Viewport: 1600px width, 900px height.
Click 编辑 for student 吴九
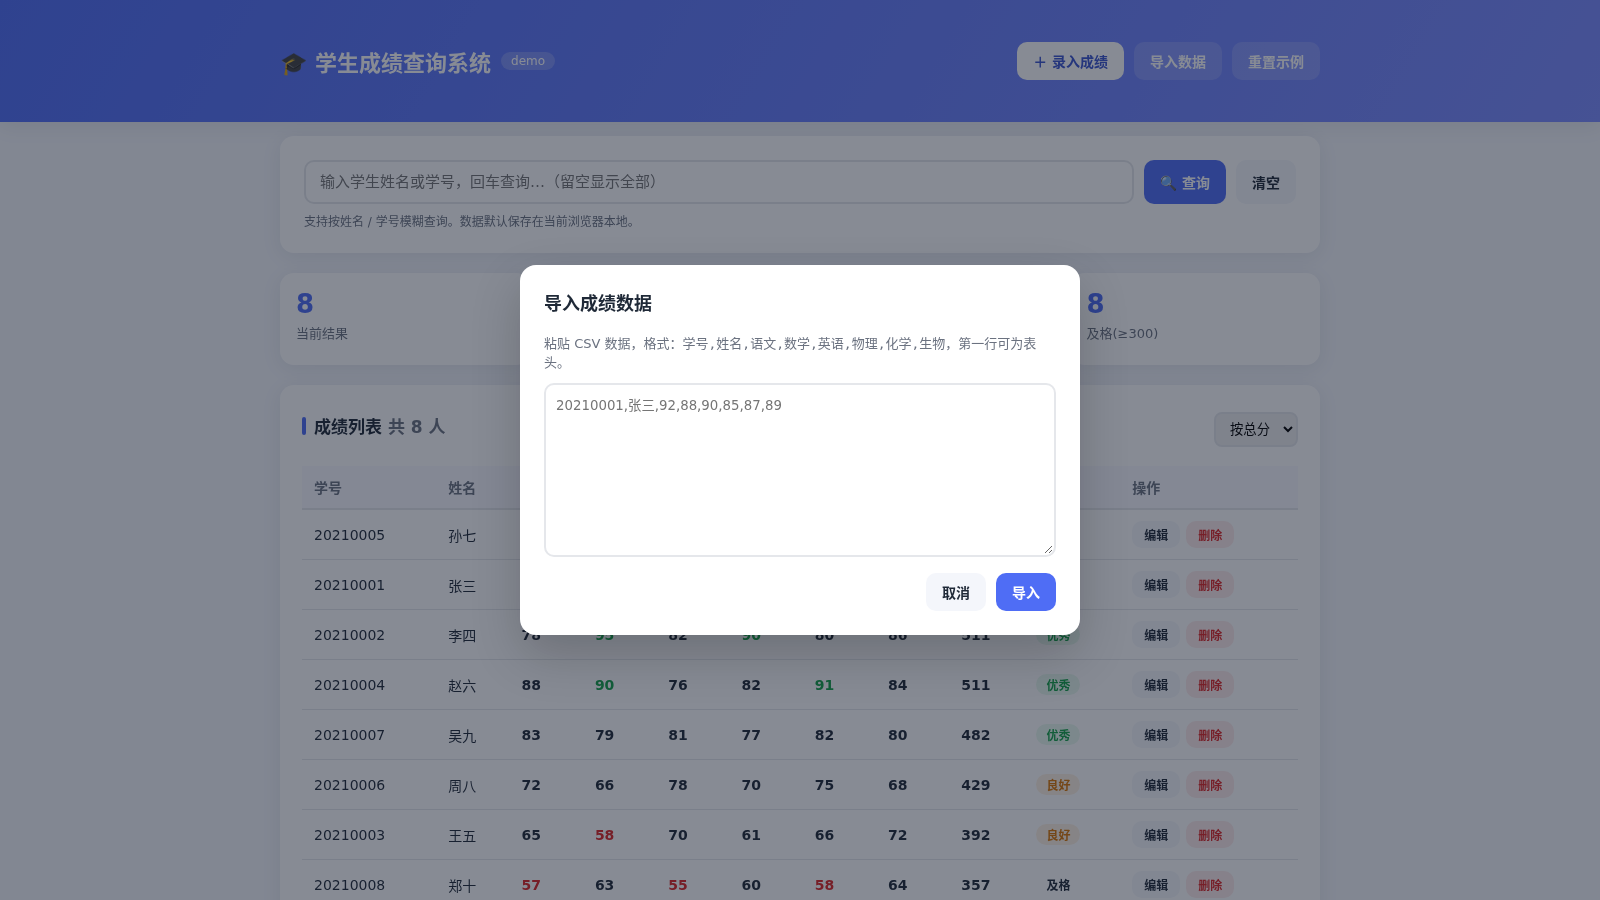click(1156, 735)
